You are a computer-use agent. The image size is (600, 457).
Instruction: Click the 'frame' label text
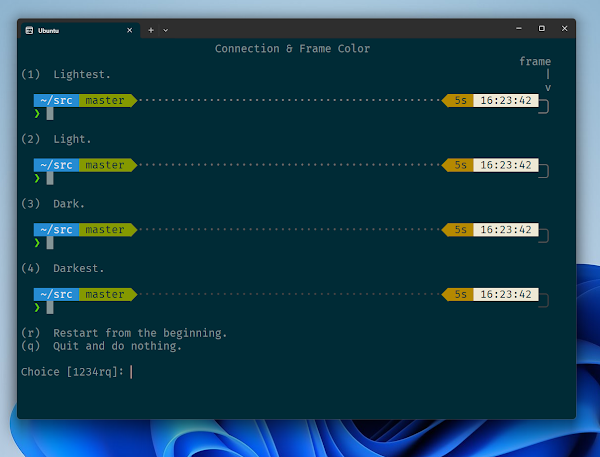point(535,61)
